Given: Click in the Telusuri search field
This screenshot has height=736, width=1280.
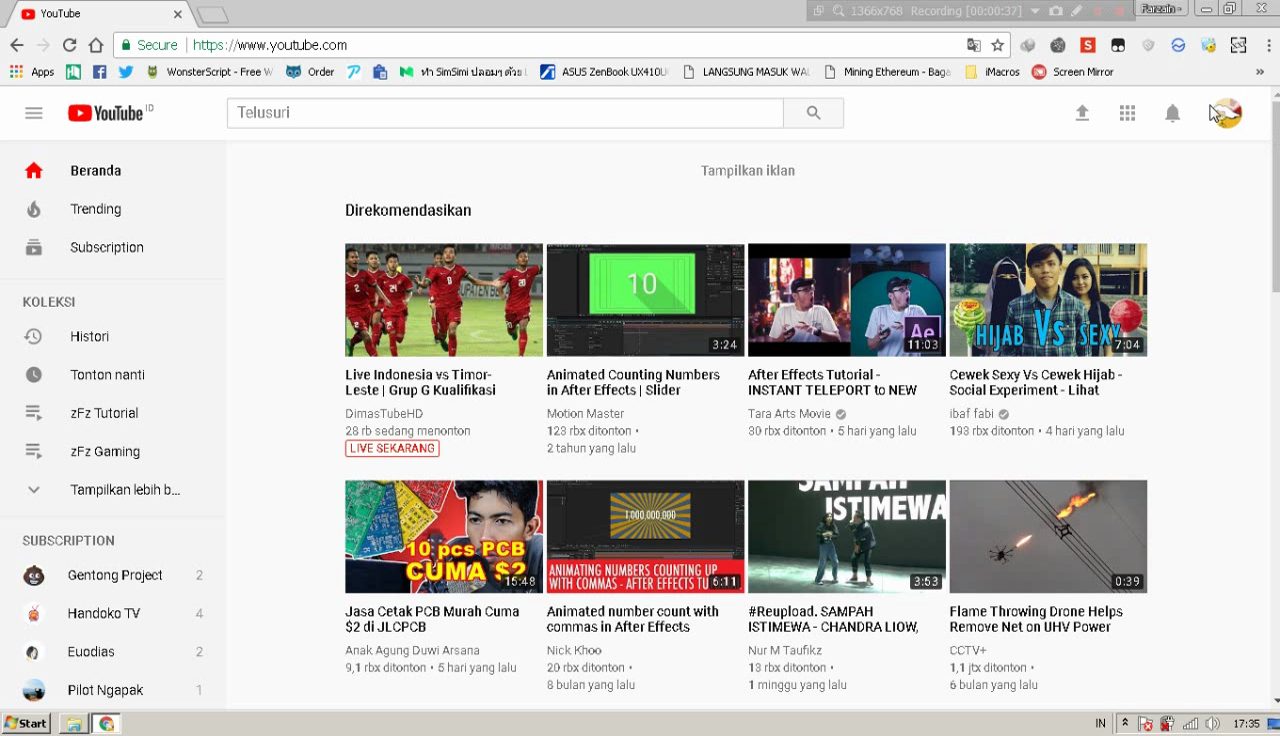Looking at the screenshot, I should 505,113.
